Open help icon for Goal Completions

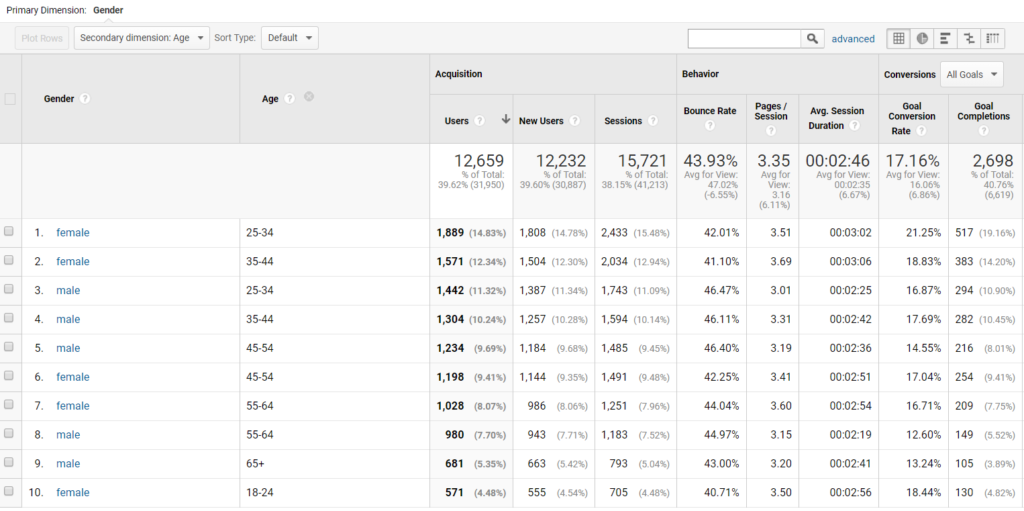tap(984, 131)
